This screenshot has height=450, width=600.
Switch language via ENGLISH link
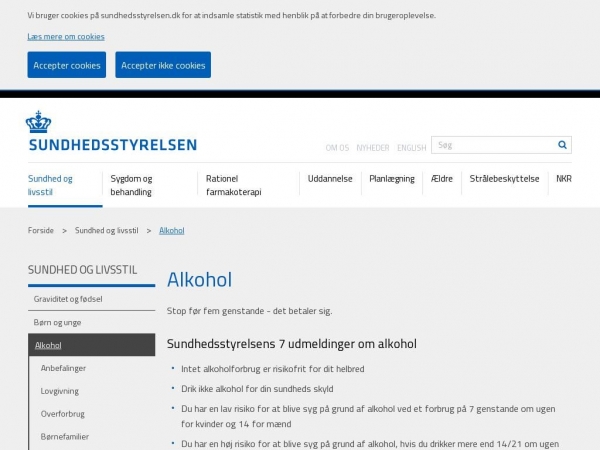coord(411,147)
